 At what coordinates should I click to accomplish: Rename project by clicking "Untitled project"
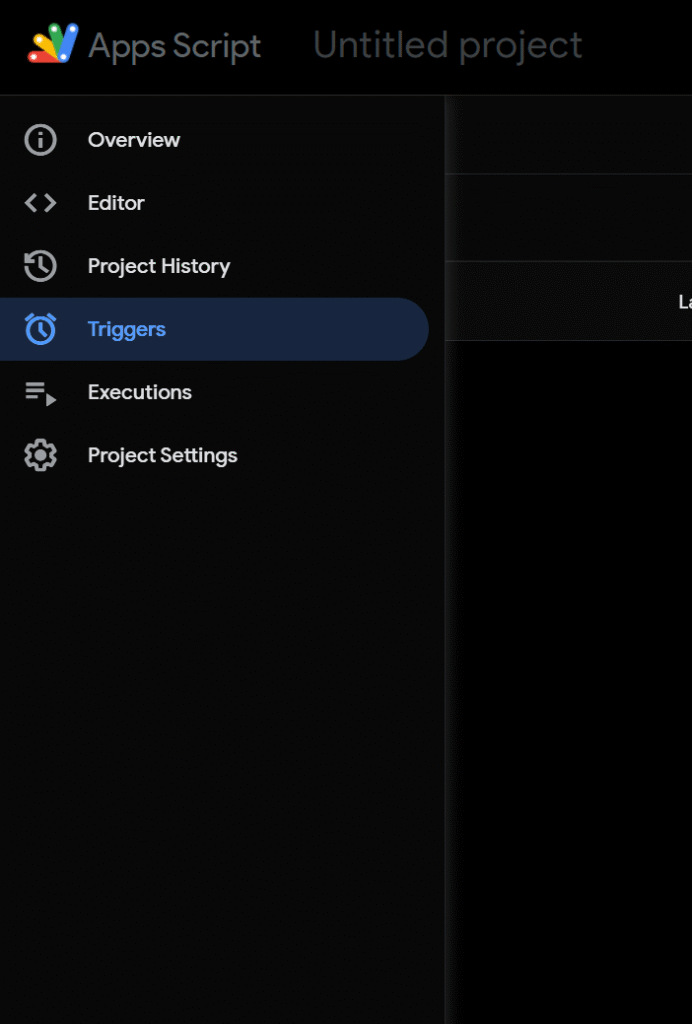(447, 46)
